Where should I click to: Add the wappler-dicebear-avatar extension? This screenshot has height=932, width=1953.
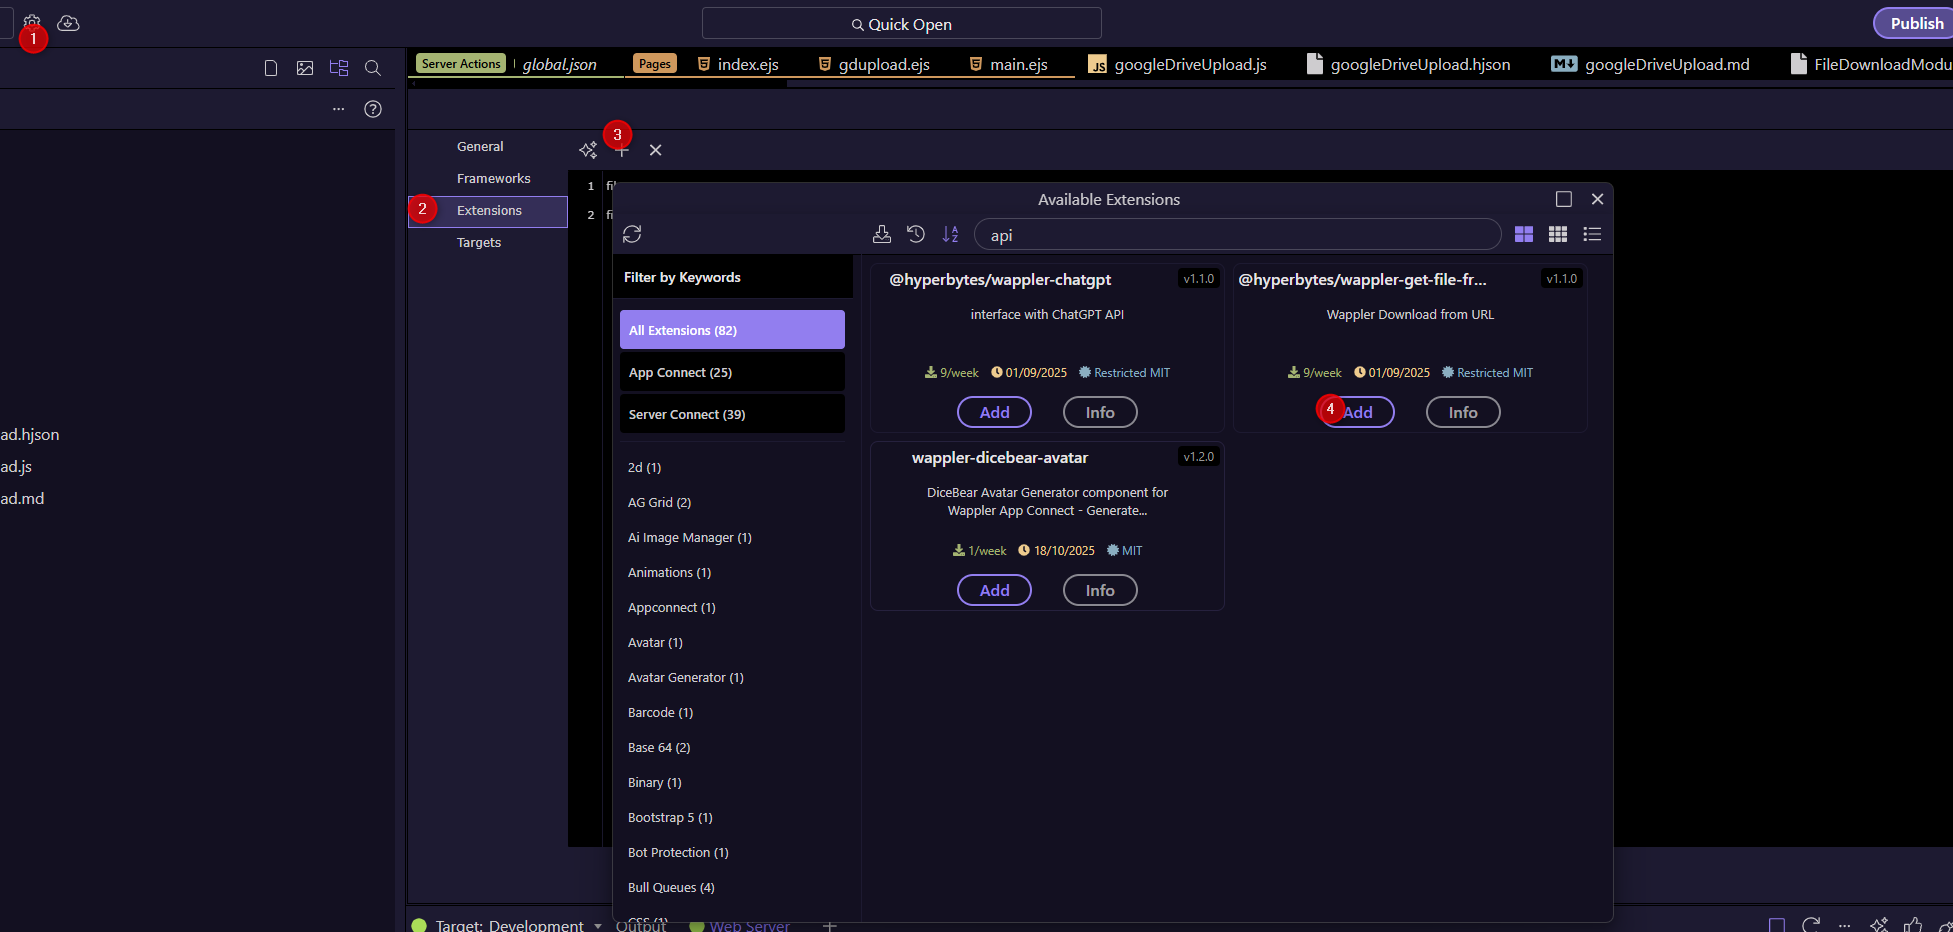994,590
